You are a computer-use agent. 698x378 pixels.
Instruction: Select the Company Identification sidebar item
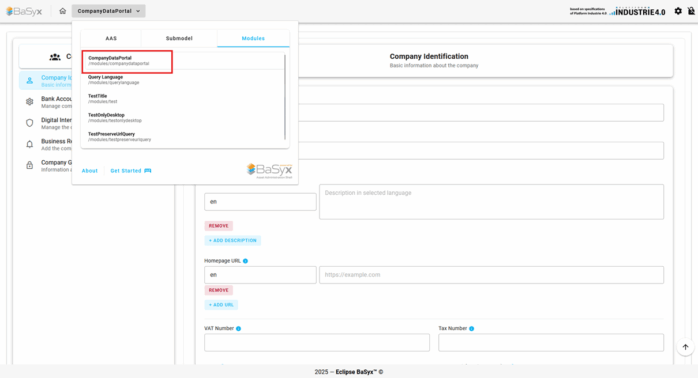click(46, 81)
